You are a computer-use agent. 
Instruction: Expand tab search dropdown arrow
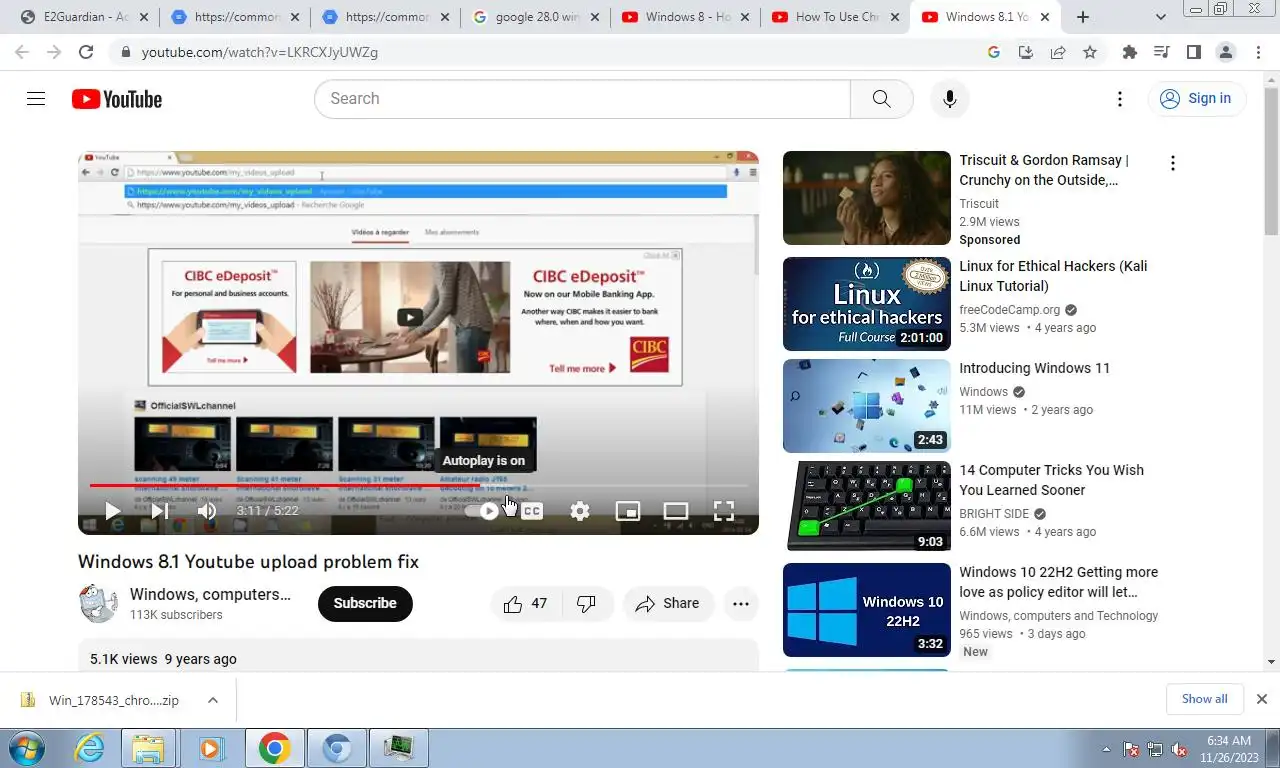[1161, 17]
